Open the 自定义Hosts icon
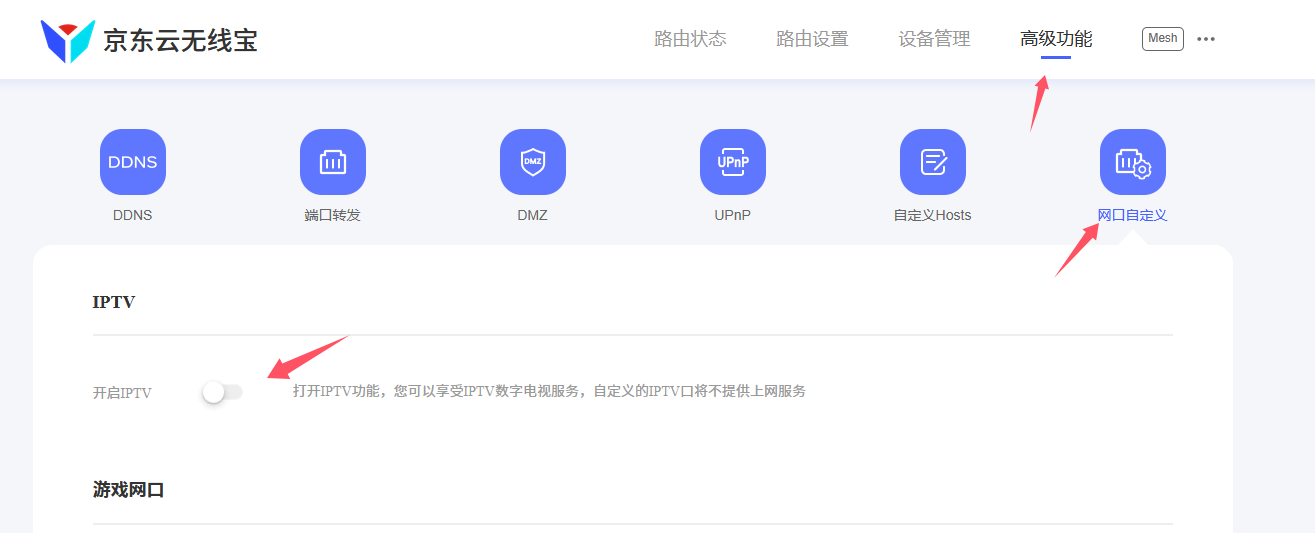 [x=933, y=162]
